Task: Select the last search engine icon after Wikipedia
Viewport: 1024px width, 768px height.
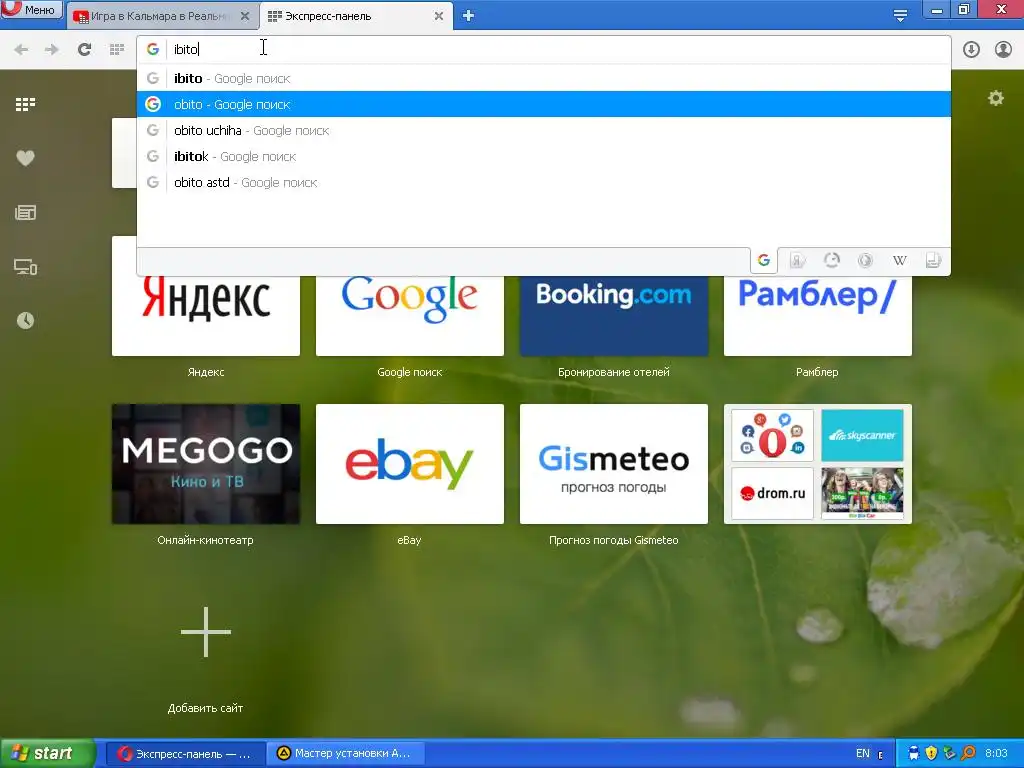Action: 933,261
